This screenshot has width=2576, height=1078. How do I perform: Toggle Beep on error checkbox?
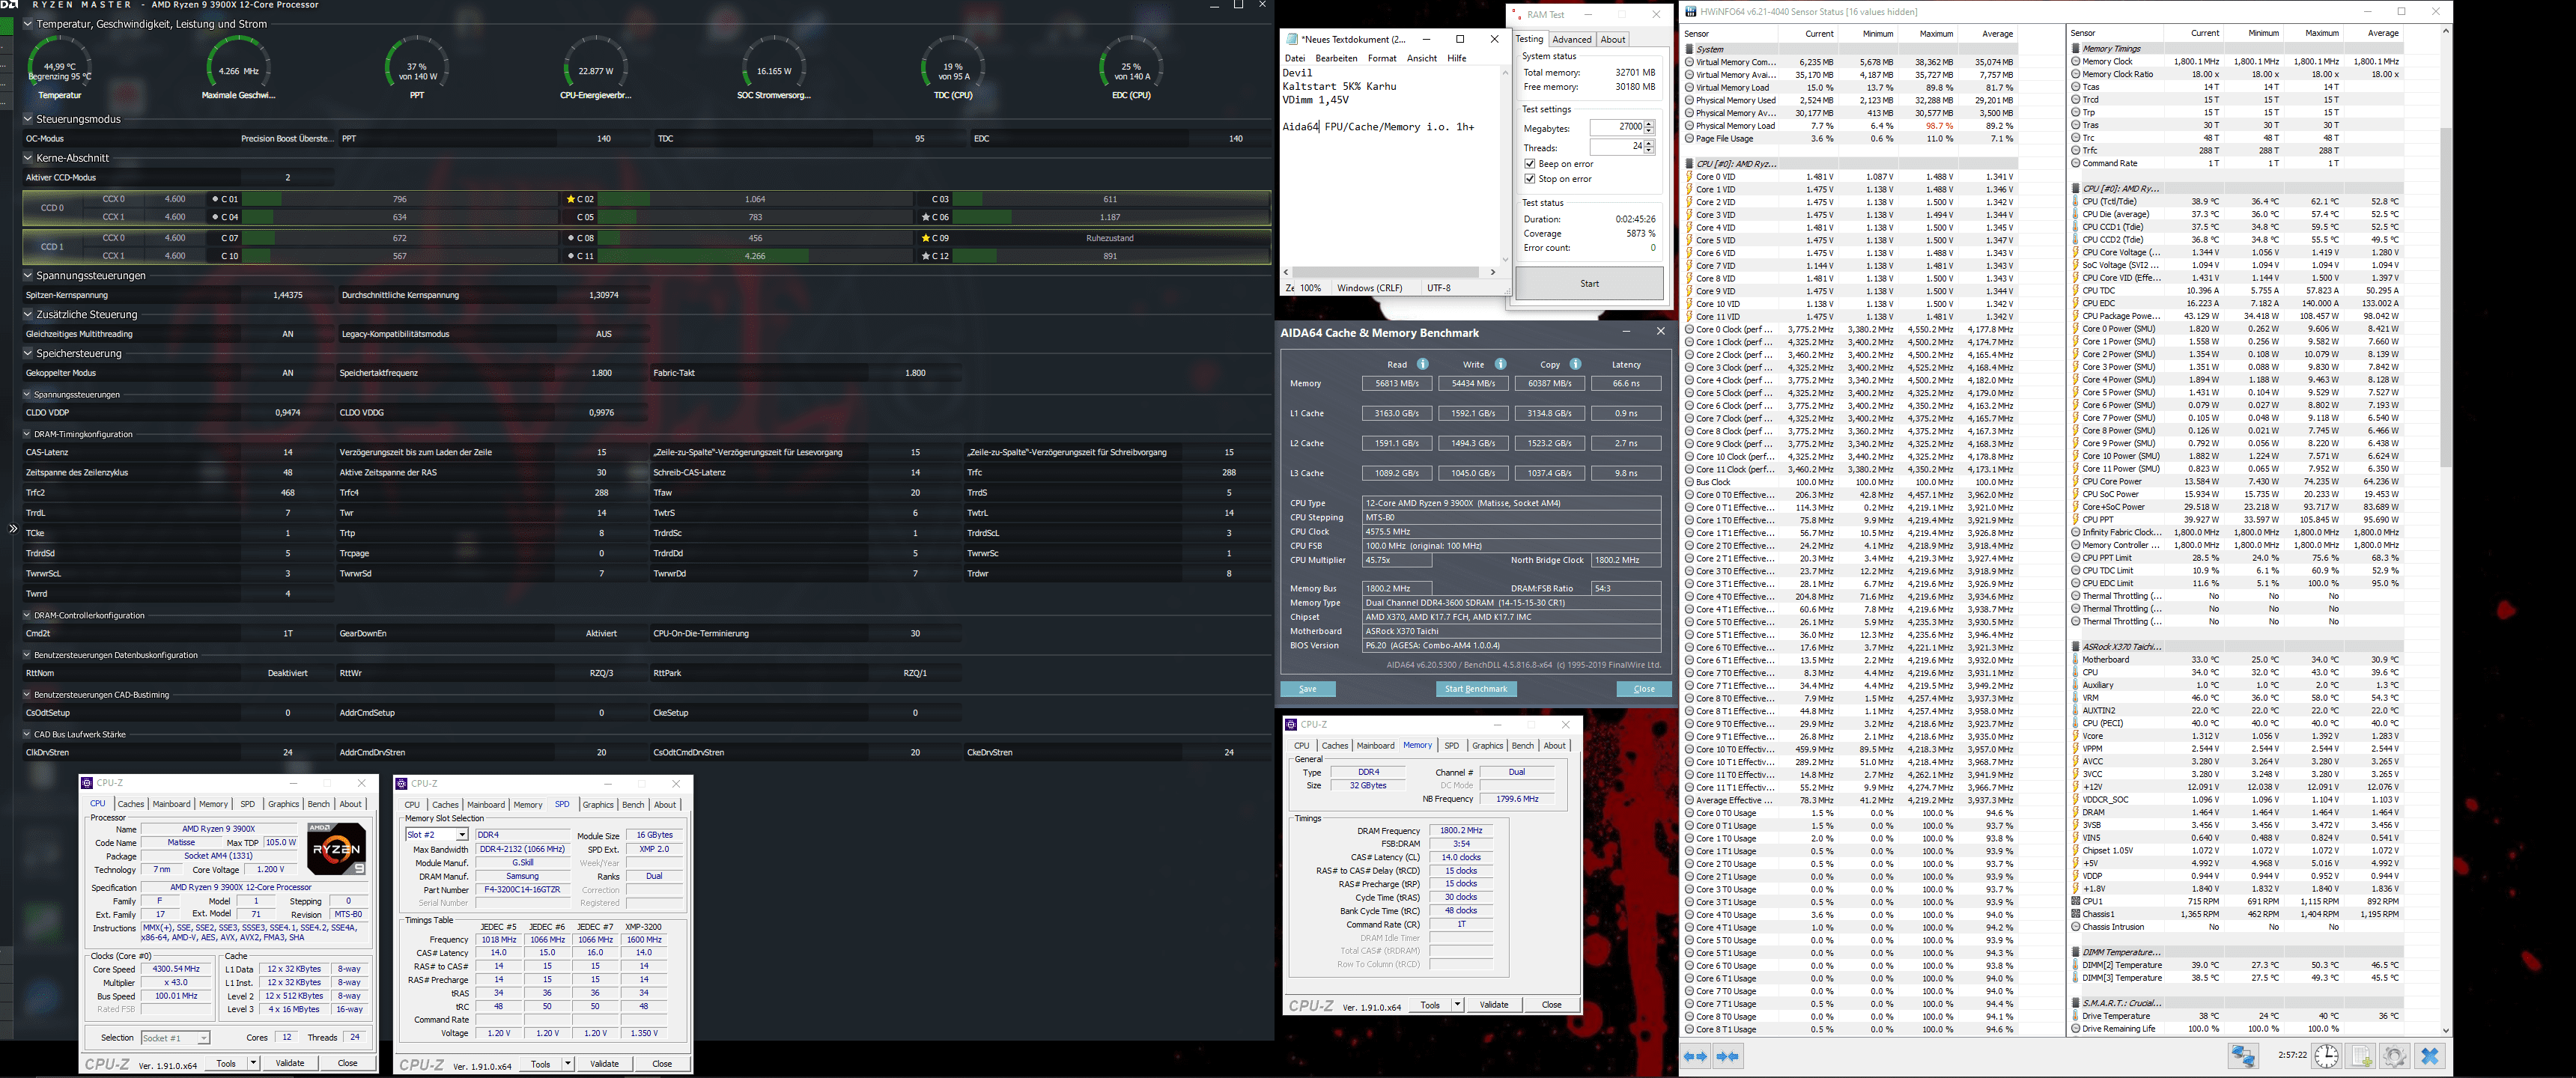coord(1530,164)
